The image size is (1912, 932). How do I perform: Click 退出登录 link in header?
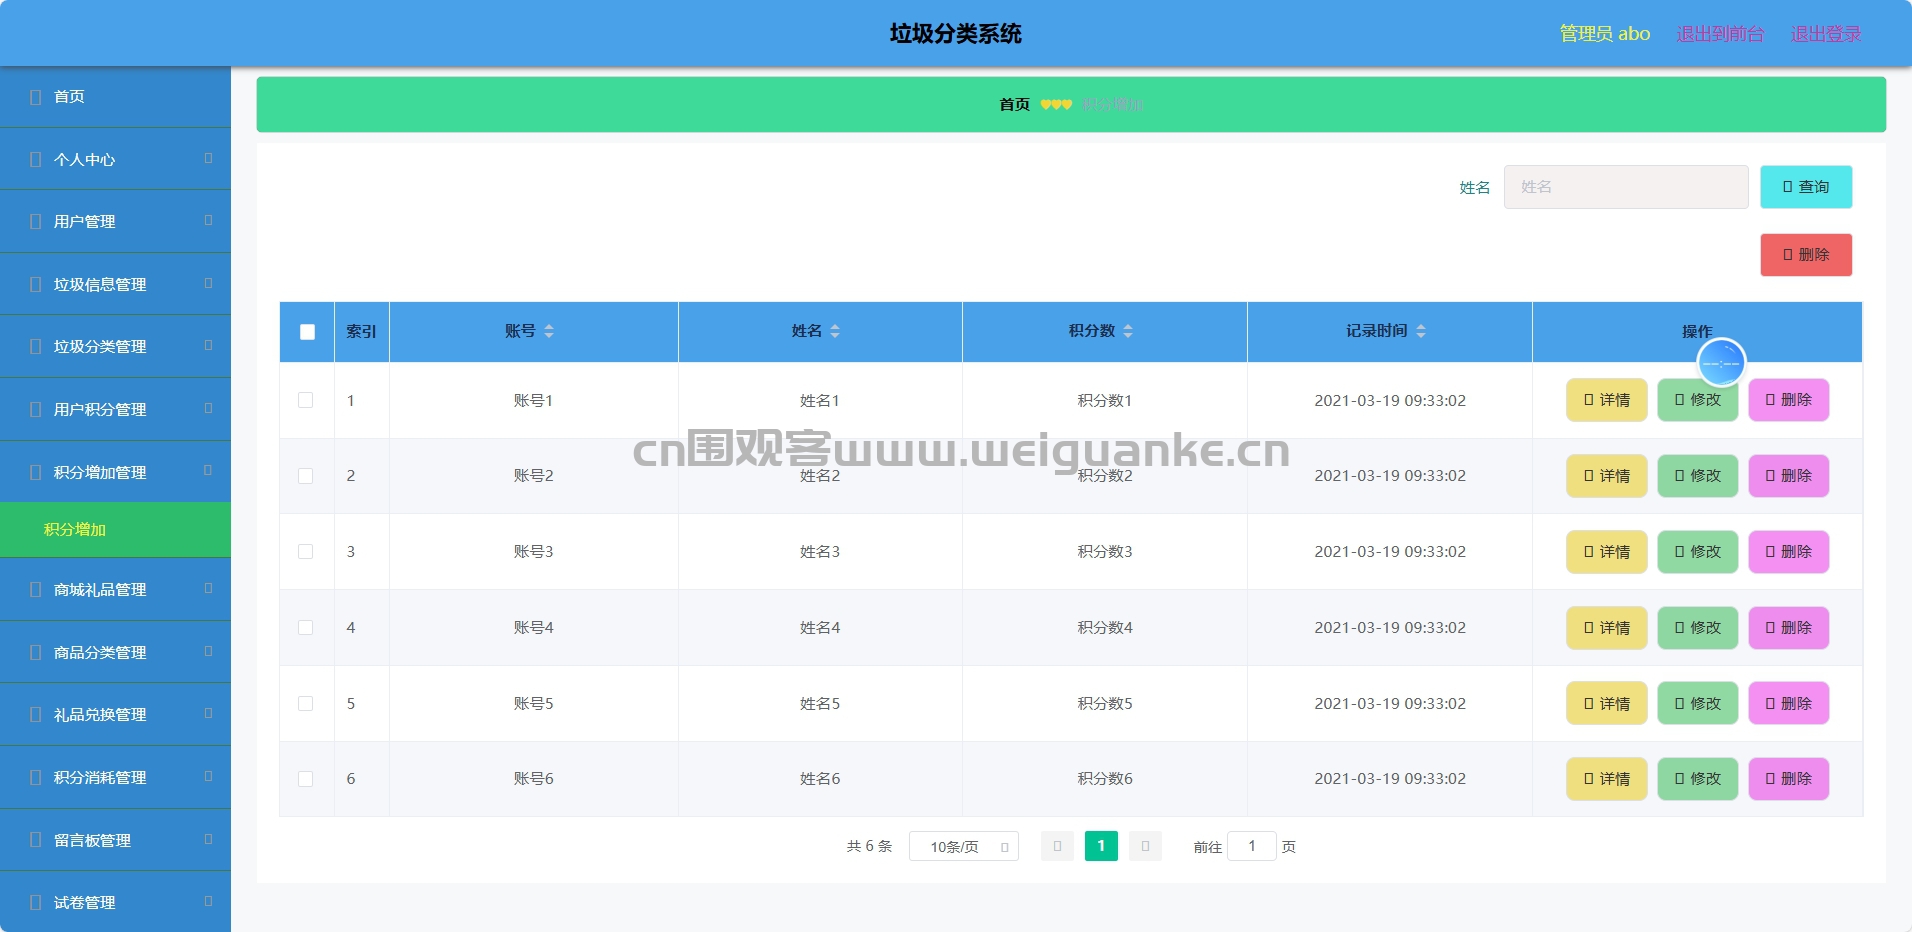(x=1826, y=34)
